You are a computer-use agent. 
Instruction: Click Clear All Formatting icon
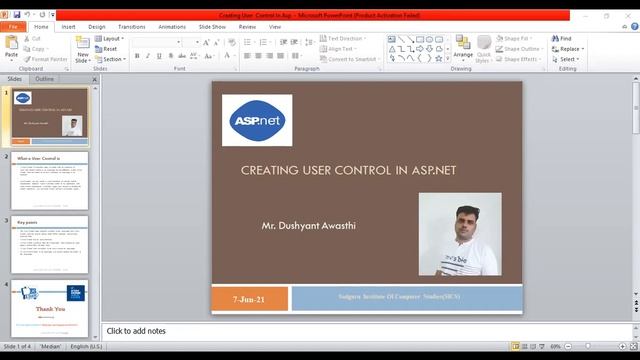pos(232,42)
